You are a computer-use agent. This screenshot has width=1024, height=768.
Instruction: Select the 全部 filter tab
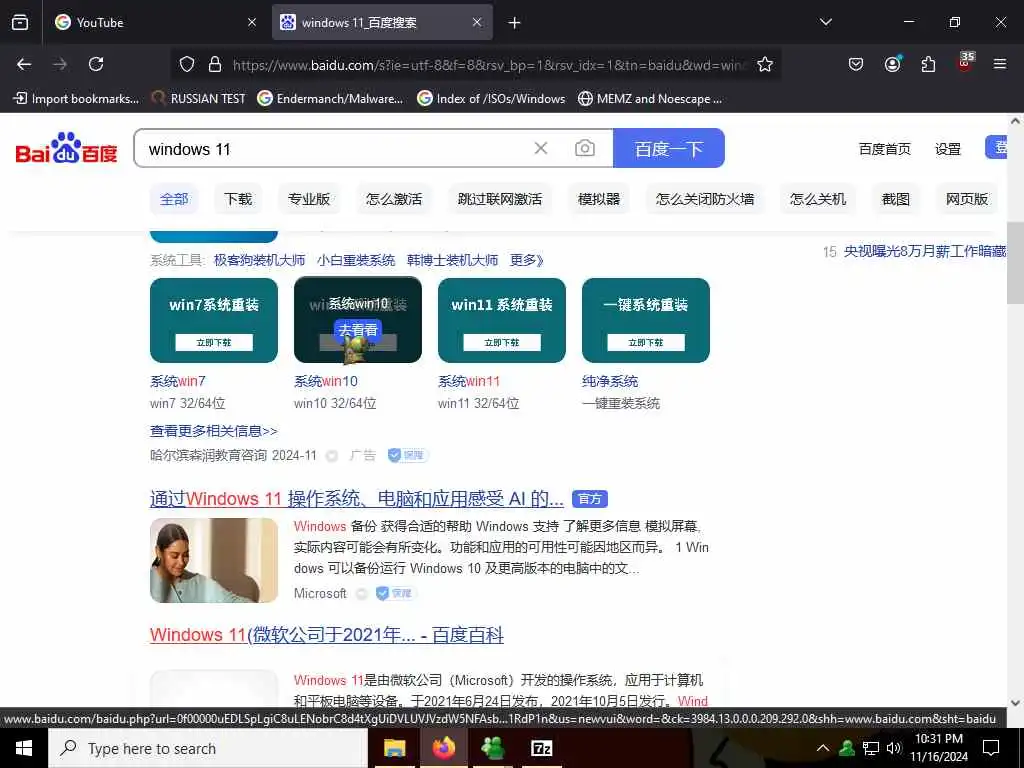174,199
